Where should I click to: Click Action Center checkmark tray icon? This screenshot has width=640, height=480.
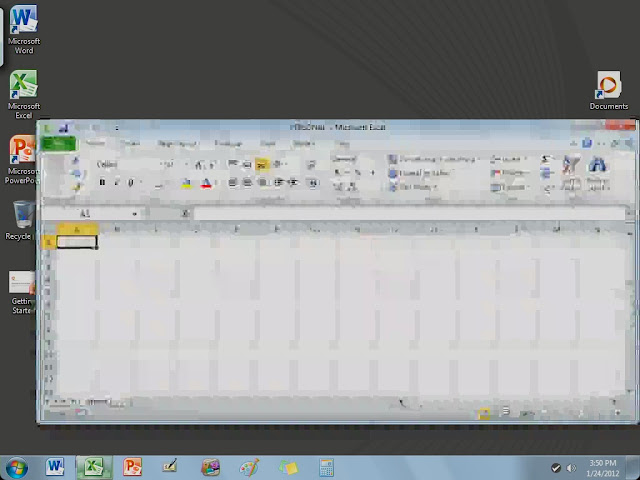pyautogui.click(x=555, y=468)
